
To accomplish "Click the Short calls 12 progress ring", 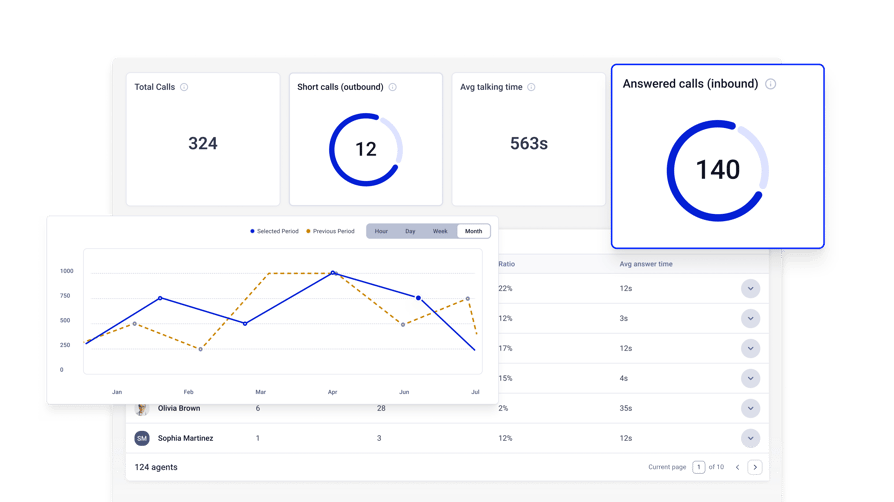I will click(x=365, y=149).
